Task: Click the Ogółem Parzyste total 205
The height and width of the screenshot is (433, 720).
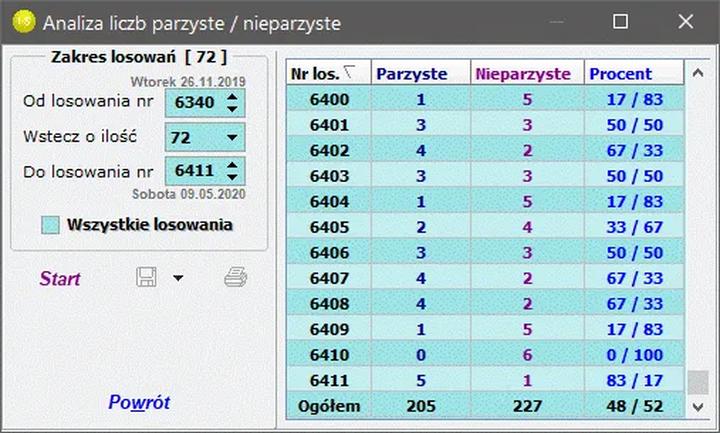Action: point(421,406)
